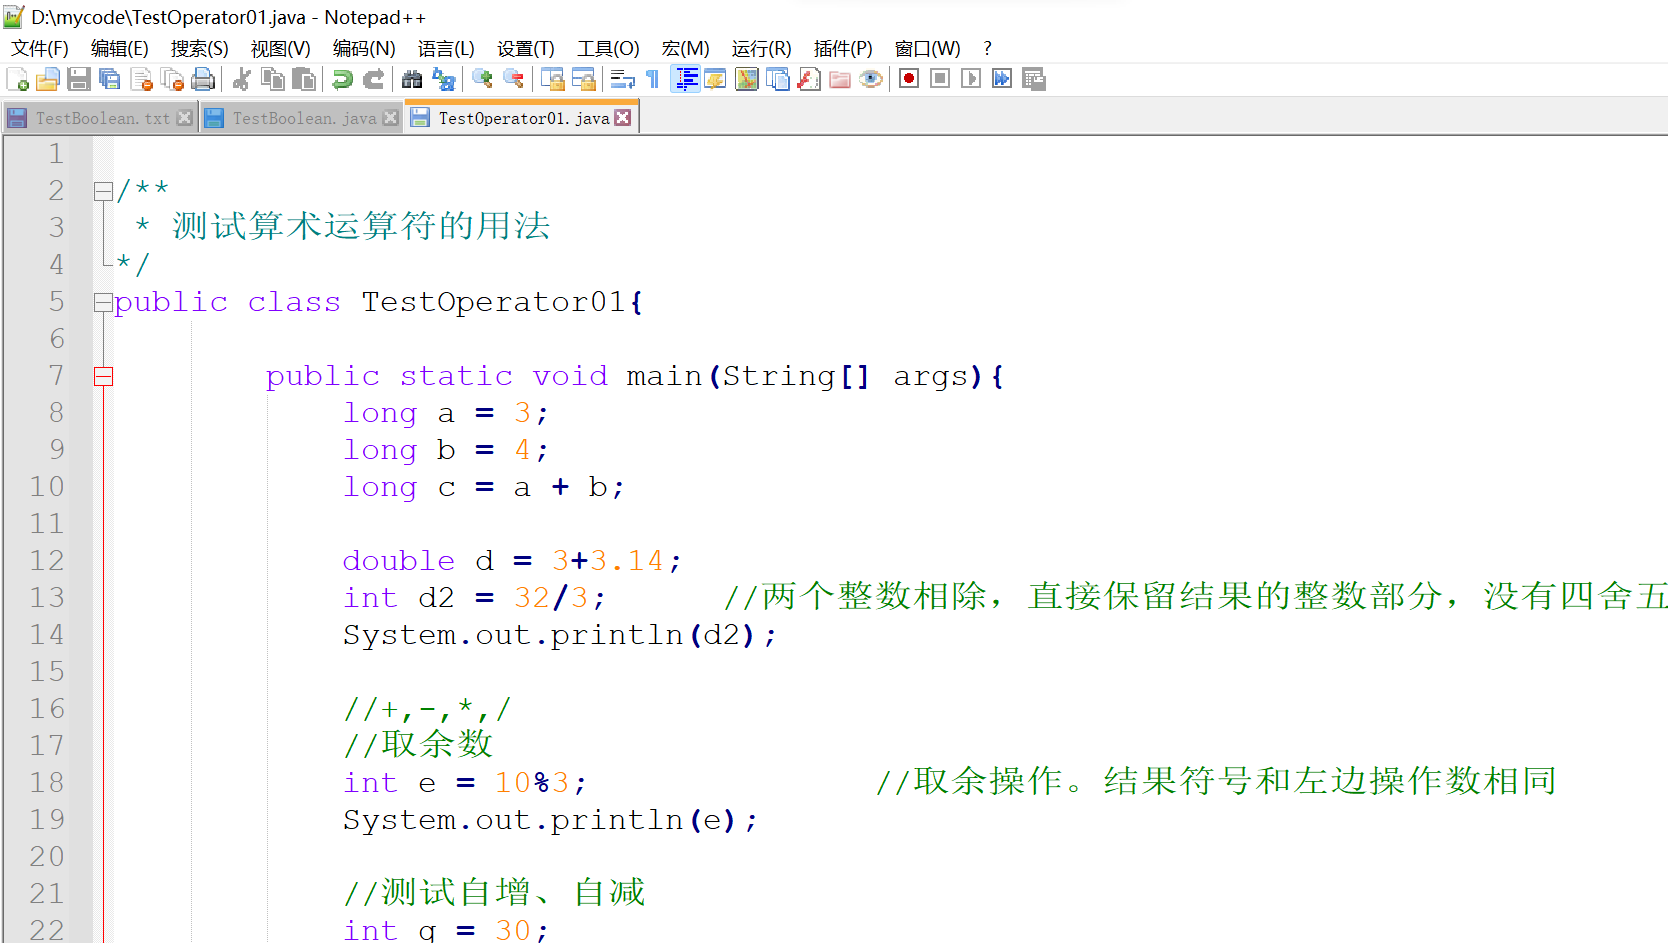The width and height of the screenshot is (1668, 943).
Task: Click the 'int e = 10%3;' statement
Action: 465,783
